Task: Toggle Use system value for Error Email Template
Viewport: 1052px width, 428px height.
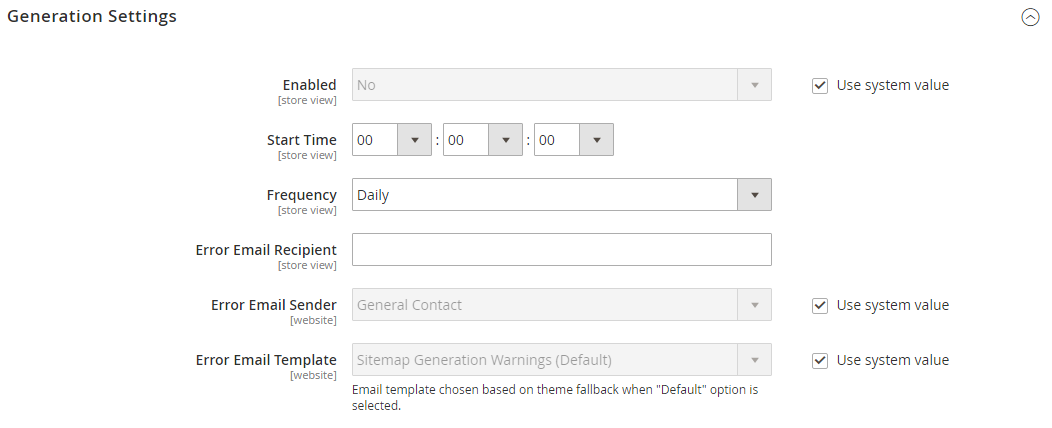Action: pos(820,360)
